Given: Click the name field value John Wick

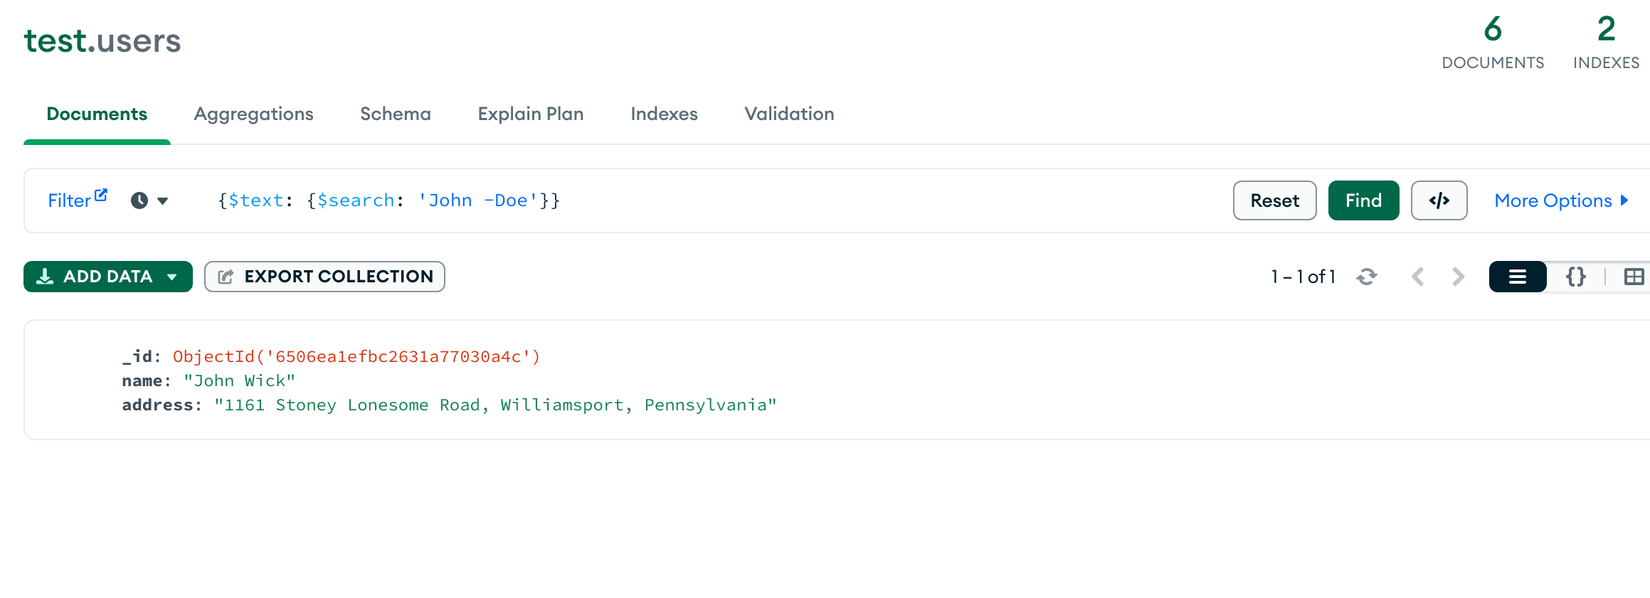Looking at the screenshot, I should 240,381.
